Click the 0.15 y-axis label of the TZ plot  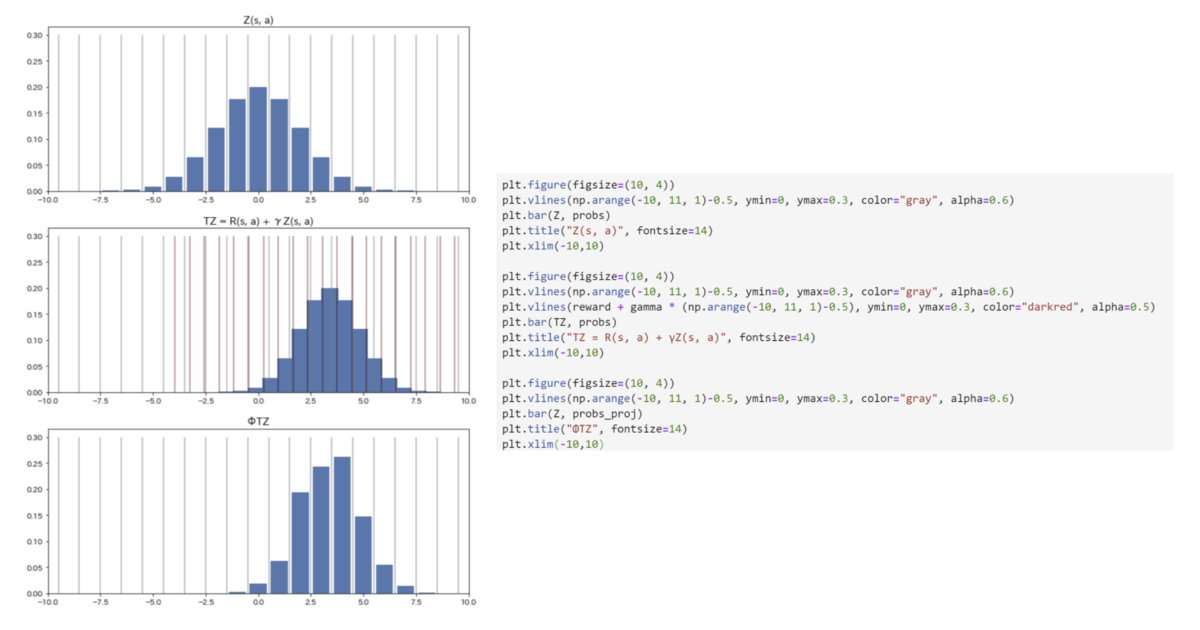pos(34,314)
